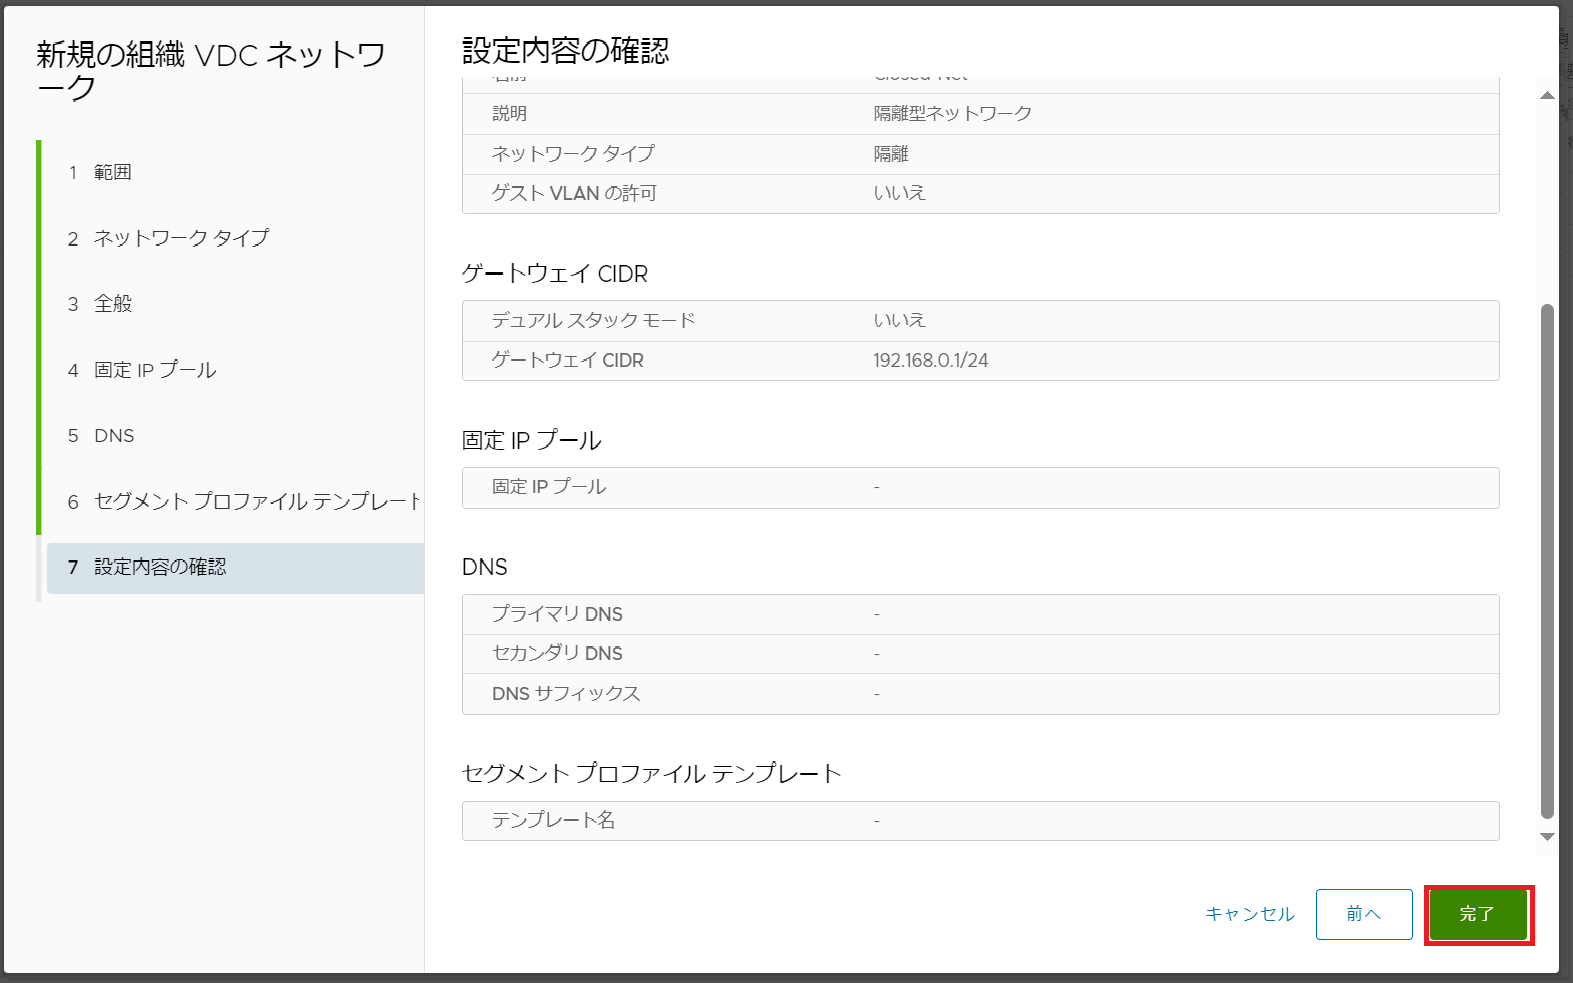Screen dimensions: 1573x983
Task: Click the current step 7 設定内容の確認
Action: (160, 567)
